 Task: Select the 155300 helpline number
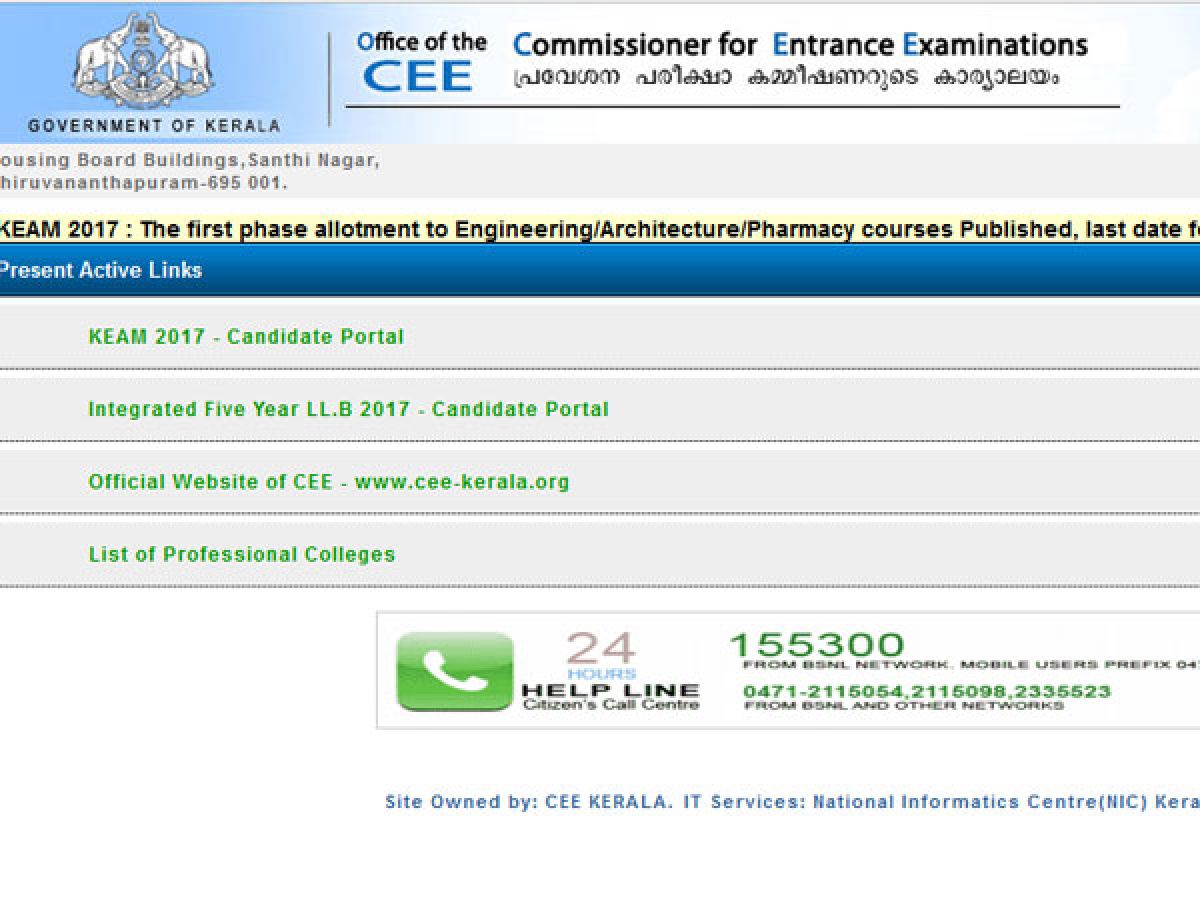tap(816, 644)
